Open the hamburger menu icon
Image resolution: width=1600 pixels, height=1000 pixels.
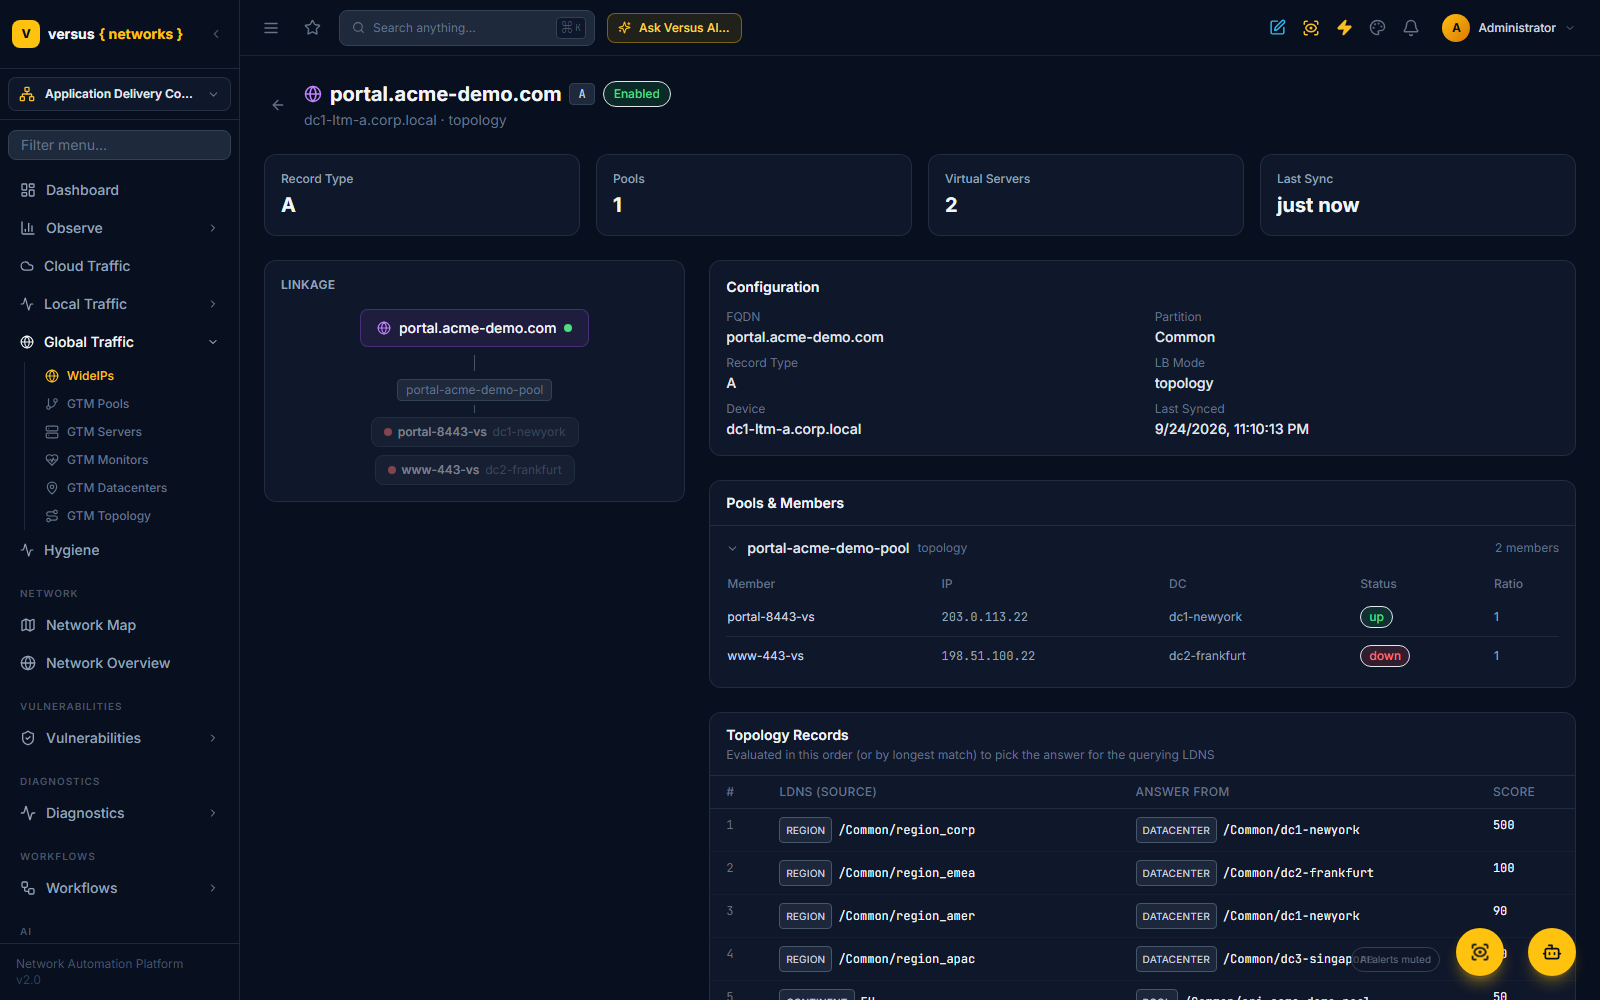[x=271, y=28]
